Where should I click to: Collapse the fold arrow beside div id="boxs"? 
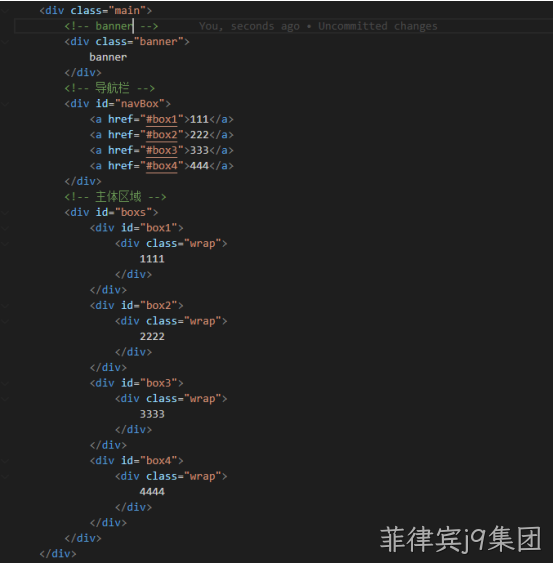coord(5,213)
